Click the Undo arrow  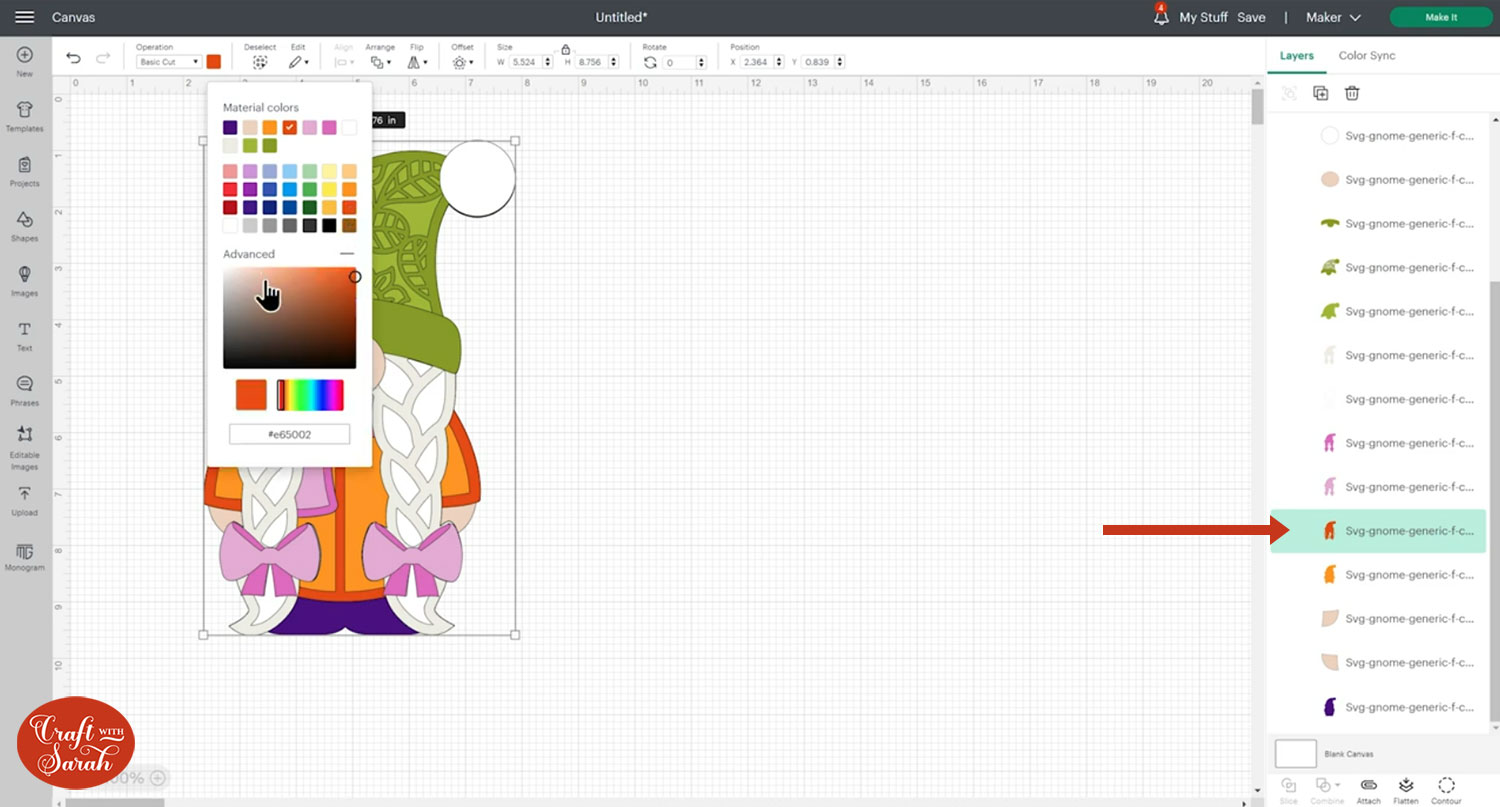click(73, 59)
